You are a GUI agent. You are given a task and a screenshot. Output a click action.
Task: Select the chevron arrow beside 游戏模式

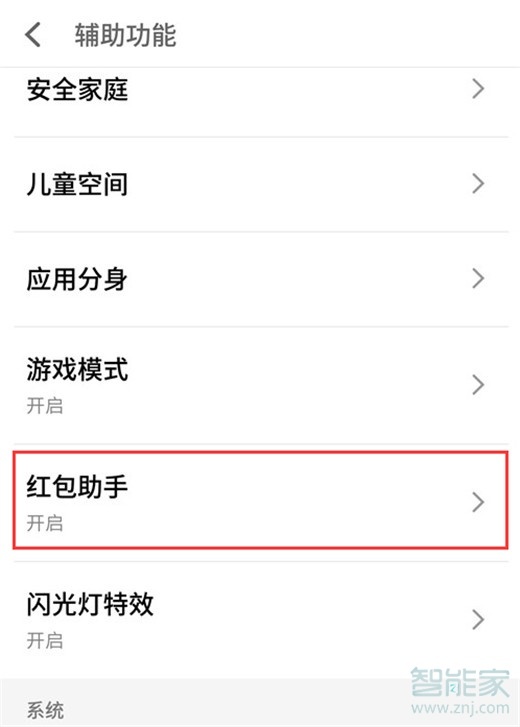pyautogui.click(x=478, y=385)
